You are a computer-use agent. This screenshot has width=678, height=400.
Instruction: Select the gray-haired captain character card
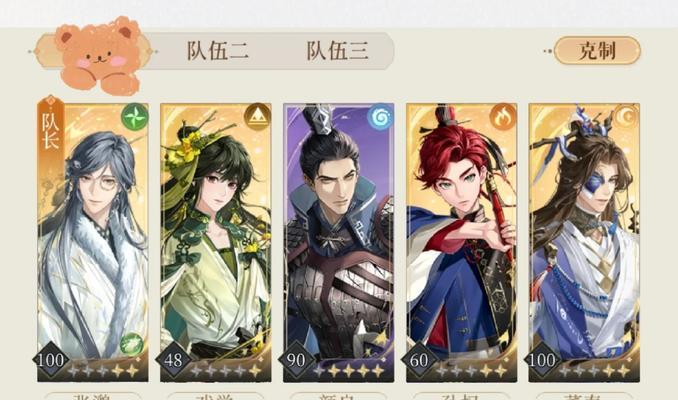93,242
